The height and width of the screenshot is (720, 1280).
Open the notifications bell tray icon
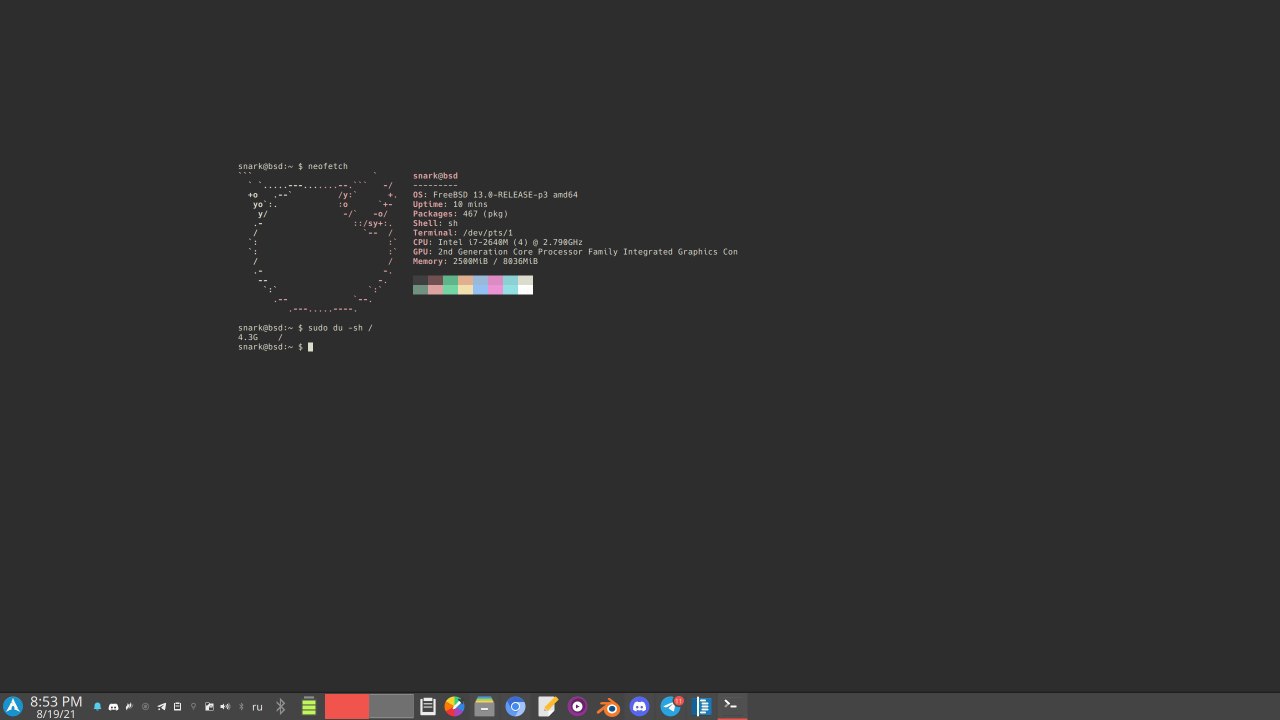point(98,707)
